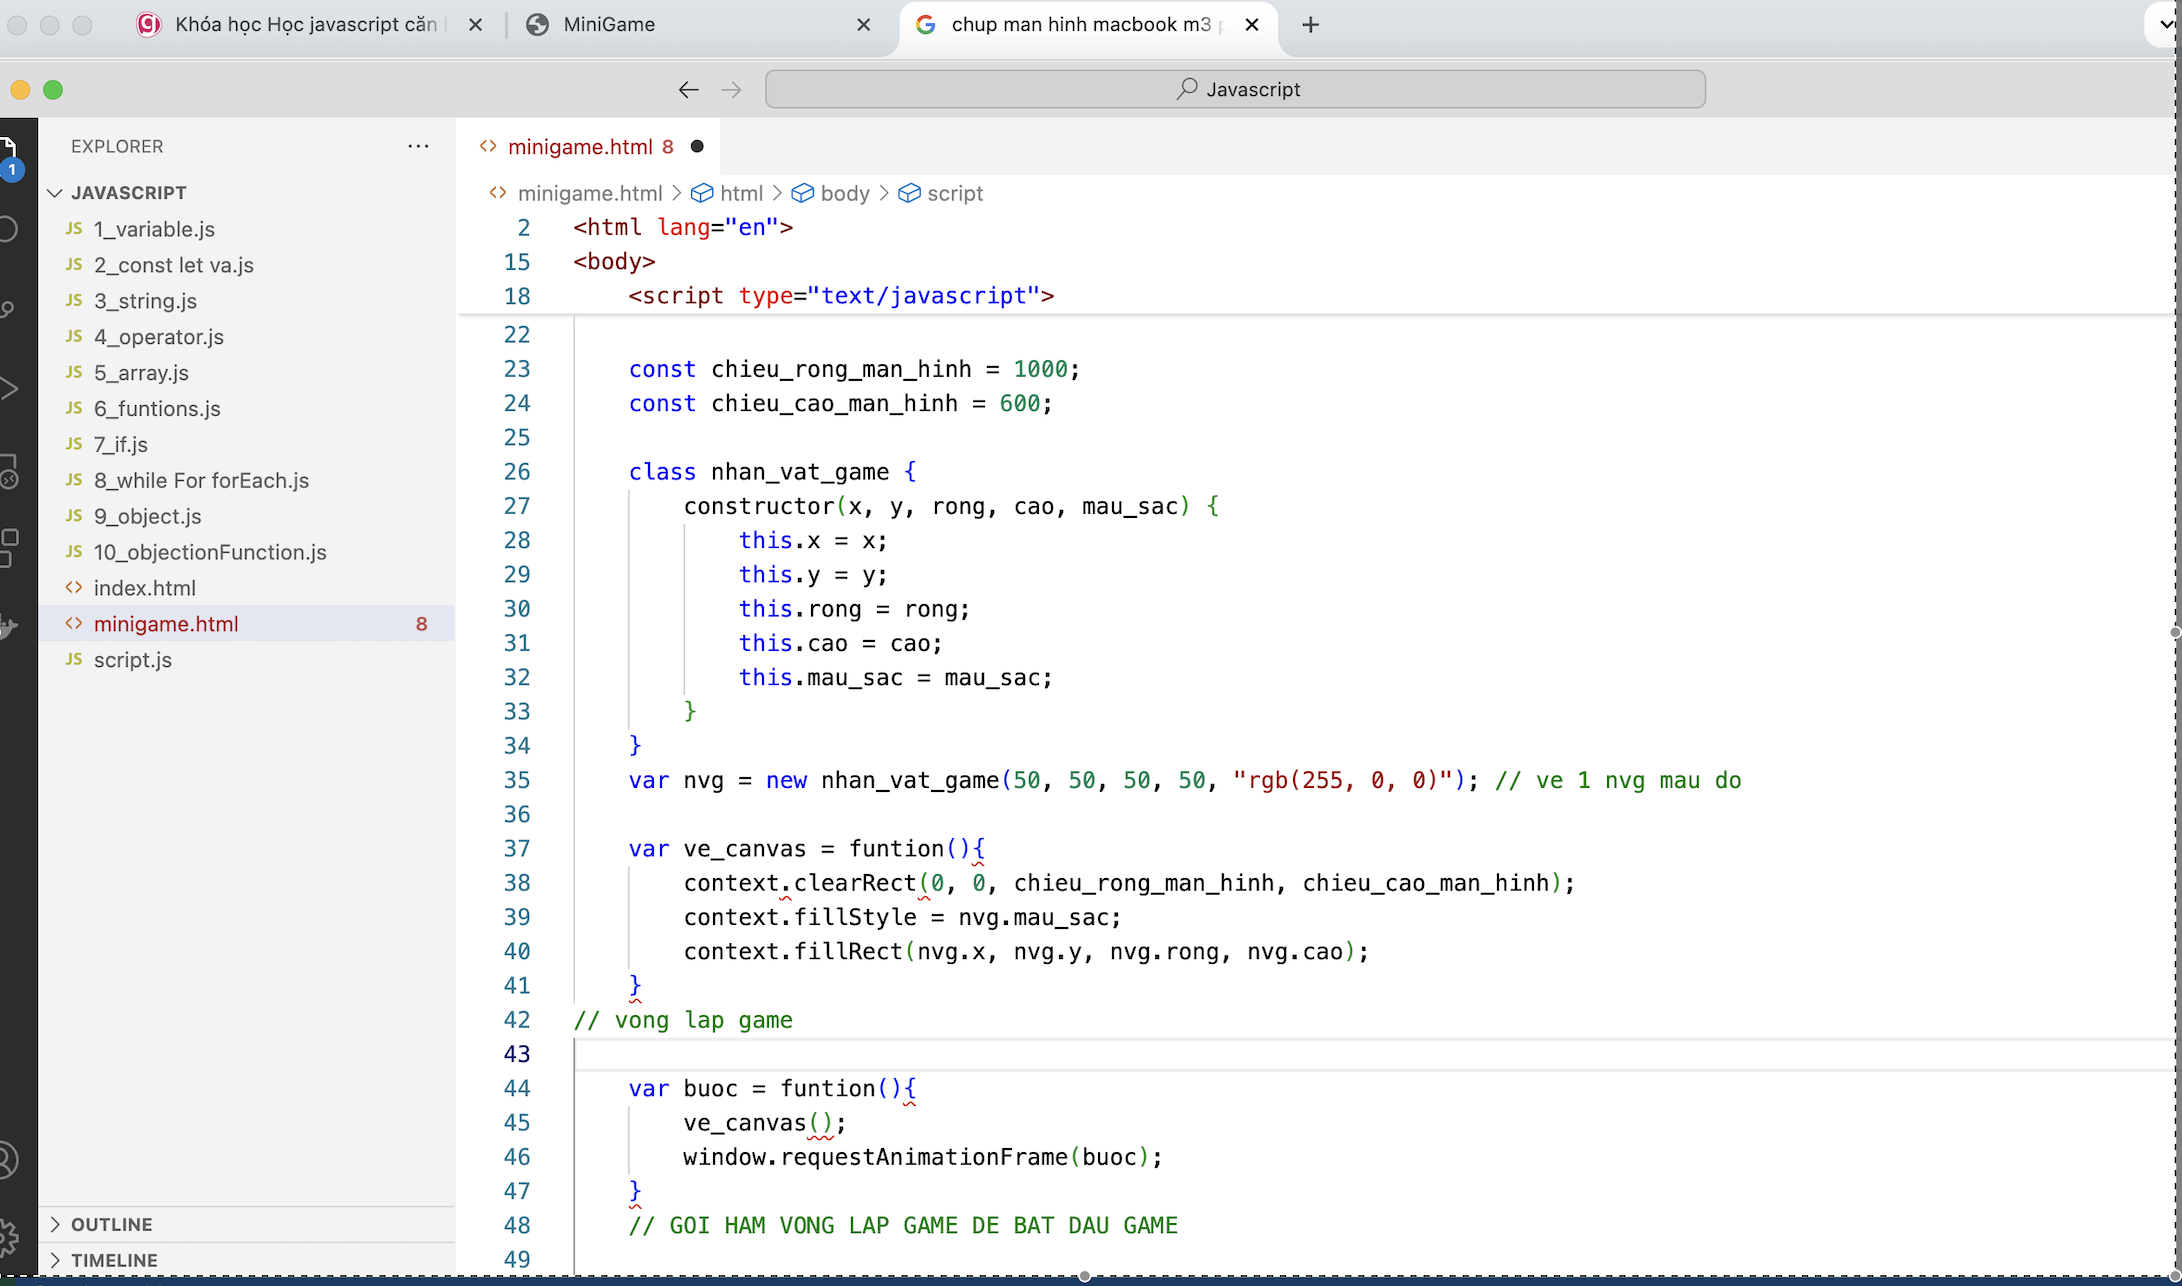Open 9_object.js in the file tree
The image size is (2182, 1286).
147,516
